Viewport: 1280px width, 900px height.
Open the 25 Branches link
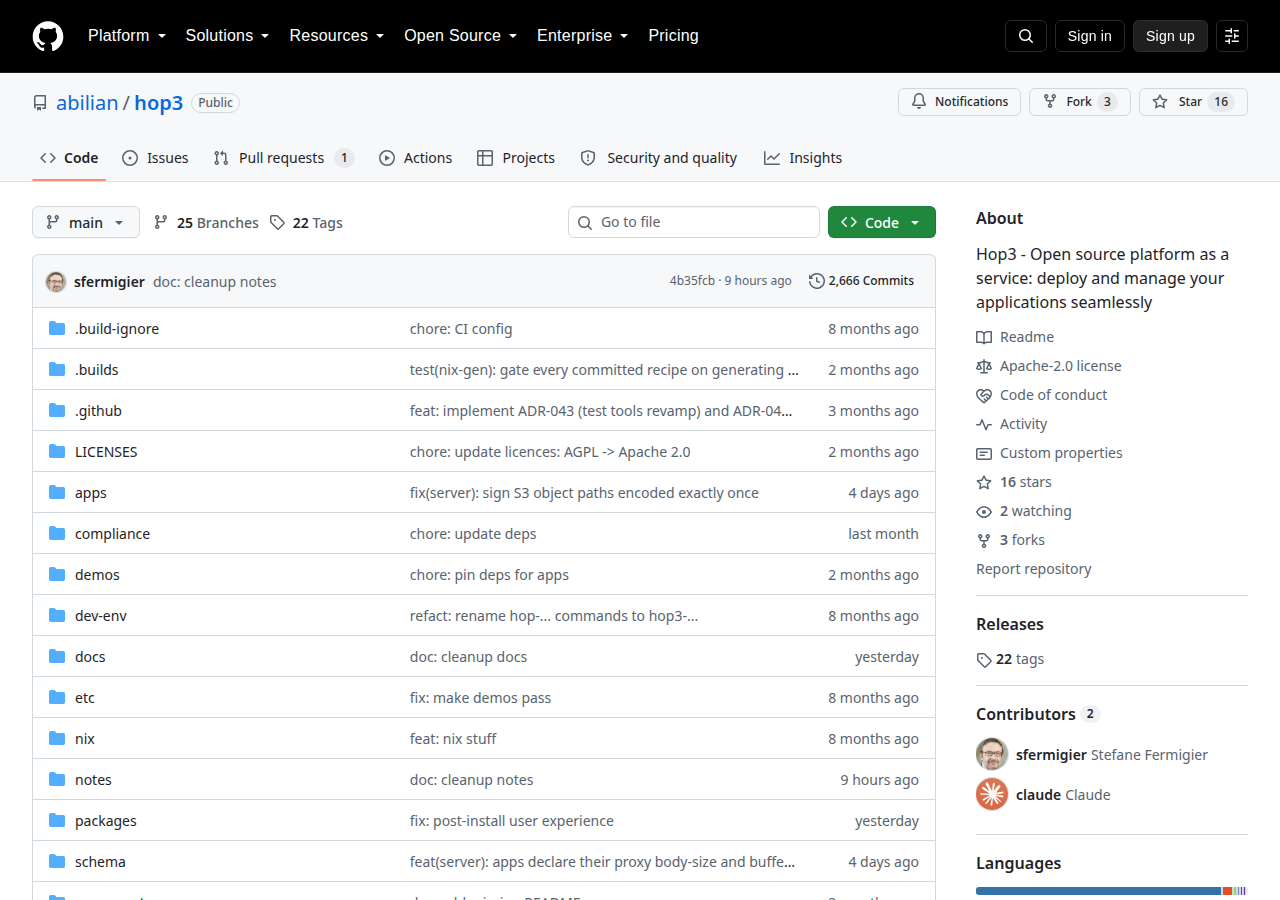point(206,223)
